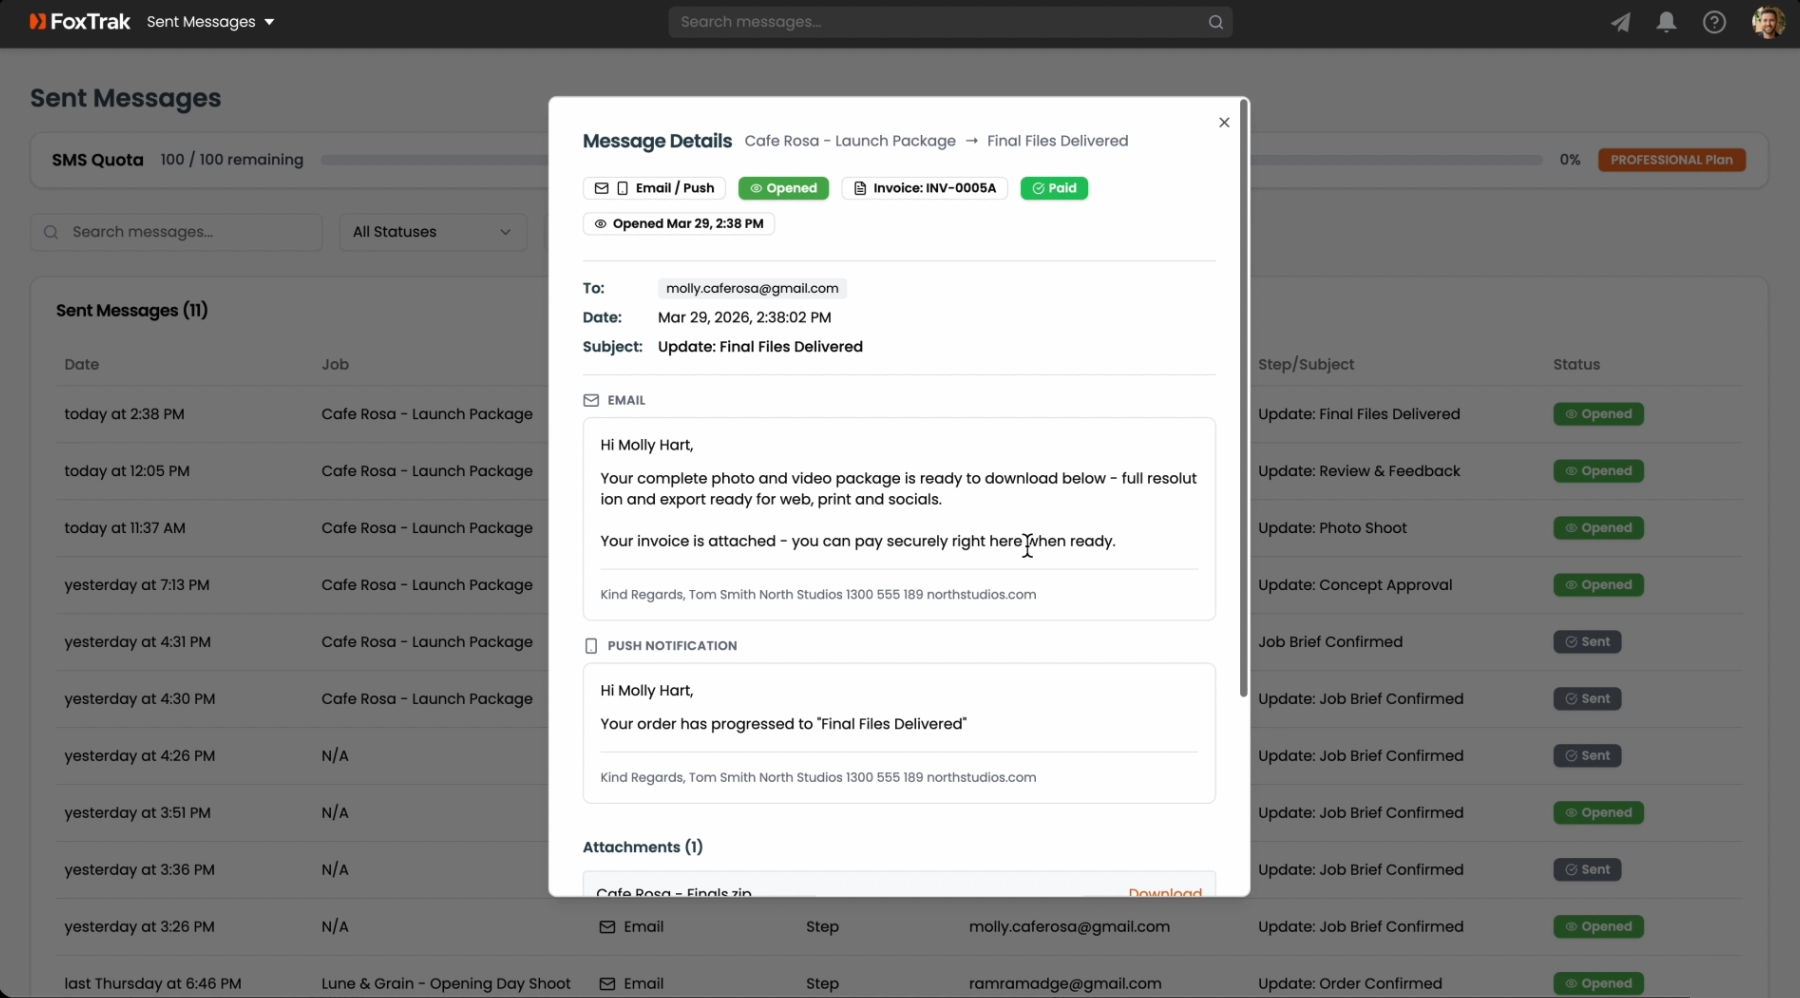The height and width of the screenshot is (998, 1800).
Task: Click the Cafe Rosa - Launch Package breadcrumb
Action: [850, 141]
